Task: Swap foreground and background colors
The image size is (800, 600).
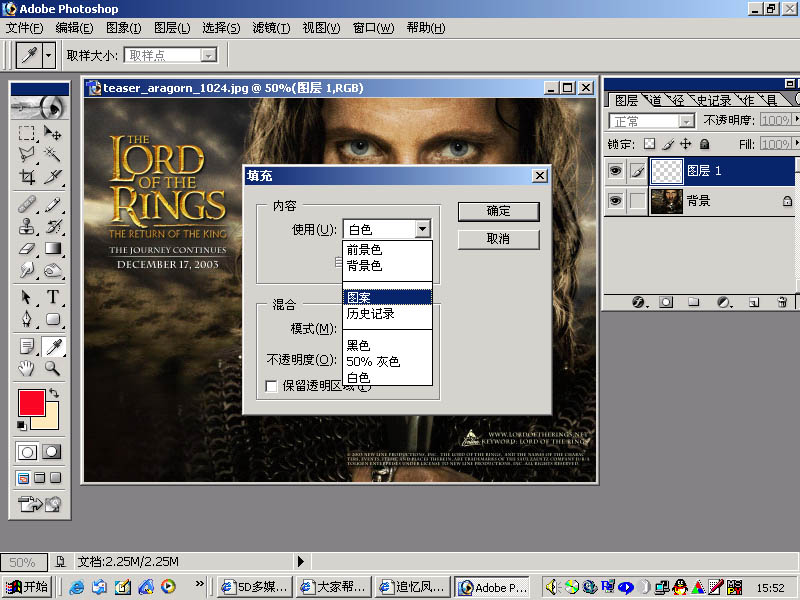Action: click(54, 393)
